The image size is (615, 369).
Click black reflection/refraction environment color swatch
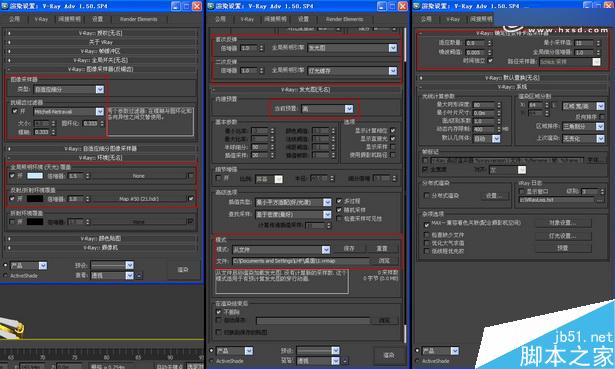[x=35, y=199]
